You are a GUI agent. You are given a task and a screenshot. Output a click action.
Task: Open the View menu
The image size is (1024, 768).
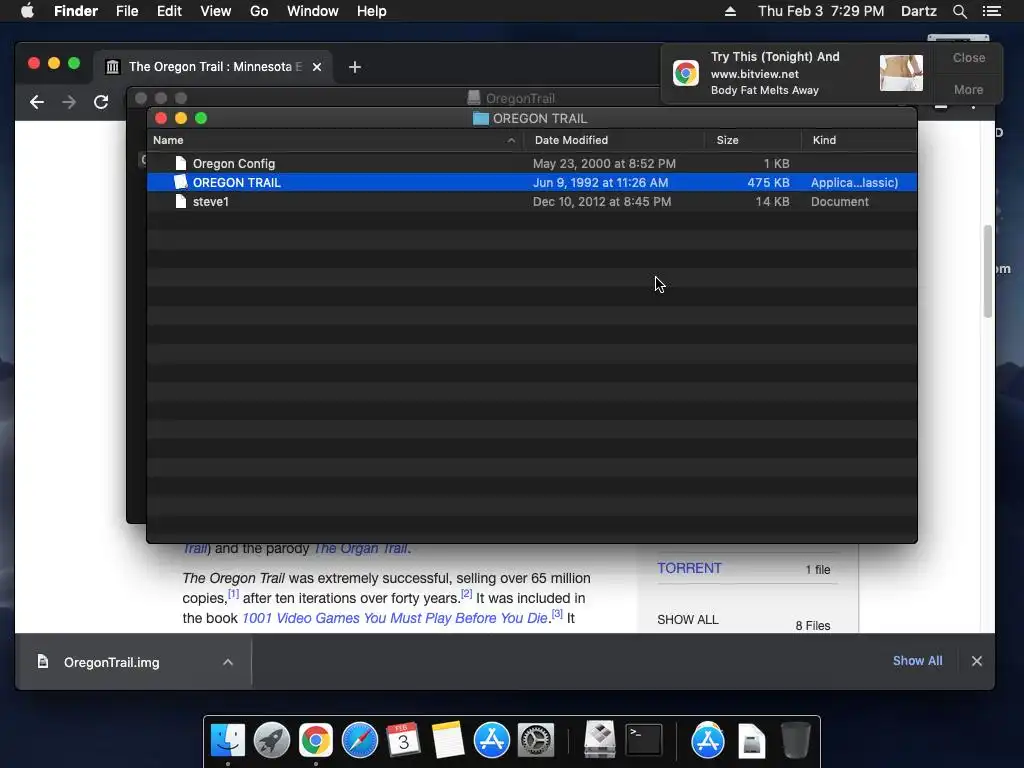click(x=216, y=11)
